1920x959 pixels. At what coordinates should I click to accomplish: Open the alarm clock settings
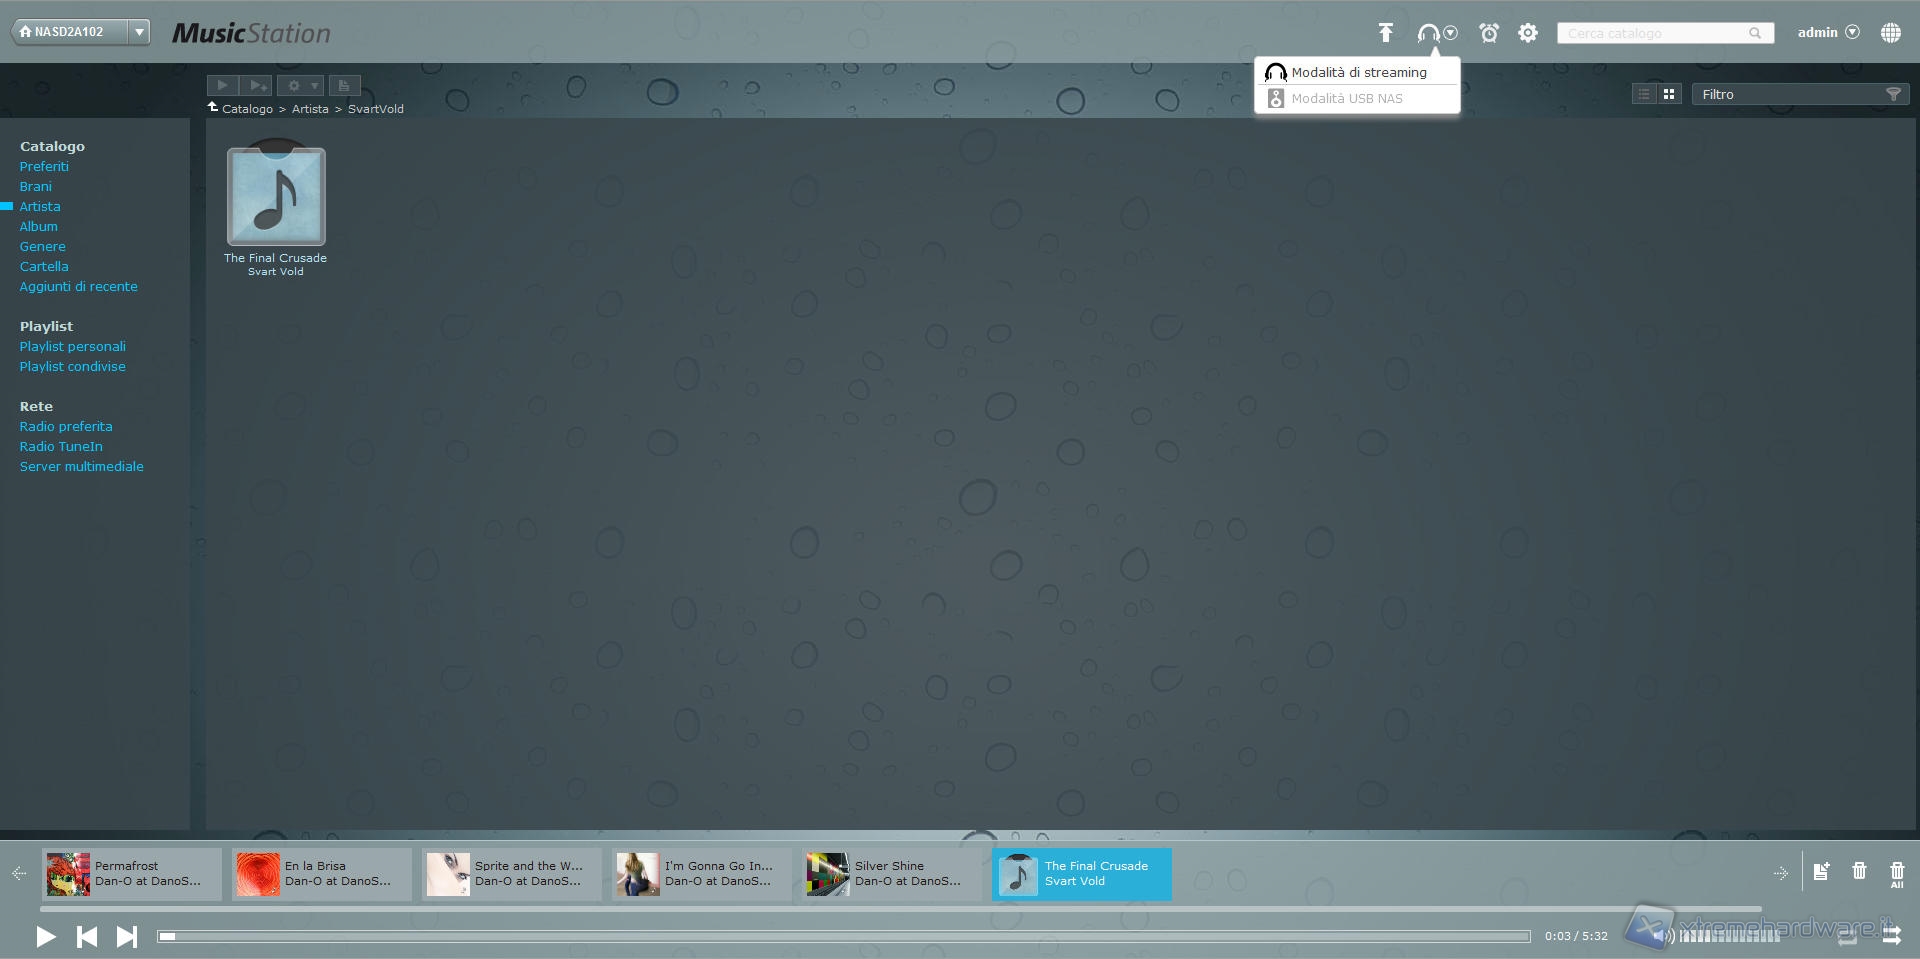1489,33
